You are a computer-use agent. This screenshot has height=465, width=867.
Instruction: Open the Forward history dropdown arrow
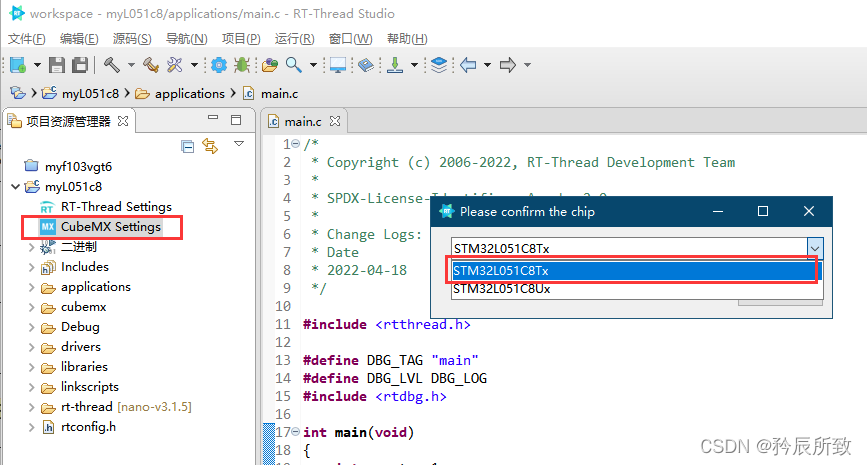coord(527,65)
